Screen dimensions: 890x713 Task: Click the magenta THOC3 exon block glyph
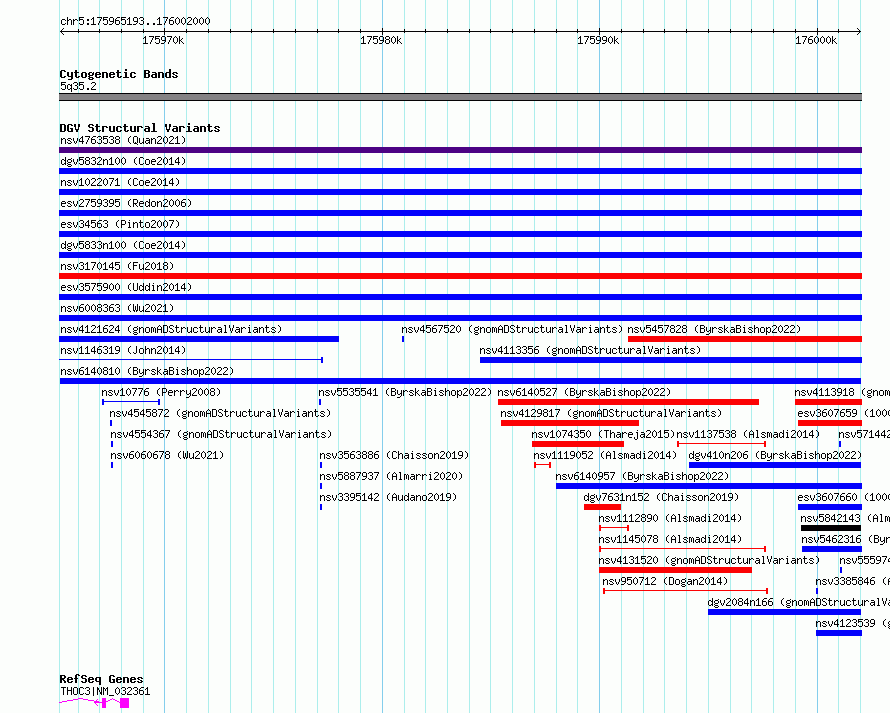124,703
